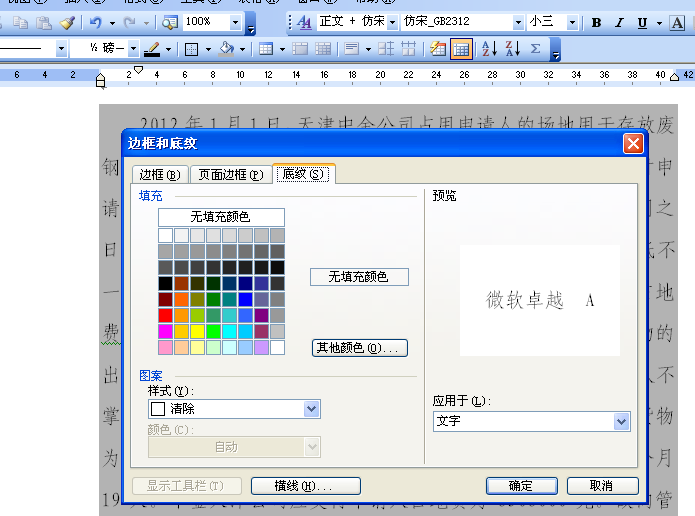This screenshot has height=516, width=695.
Task: Click Sort Ascending A-Z icon
Action: click(489, 49)
